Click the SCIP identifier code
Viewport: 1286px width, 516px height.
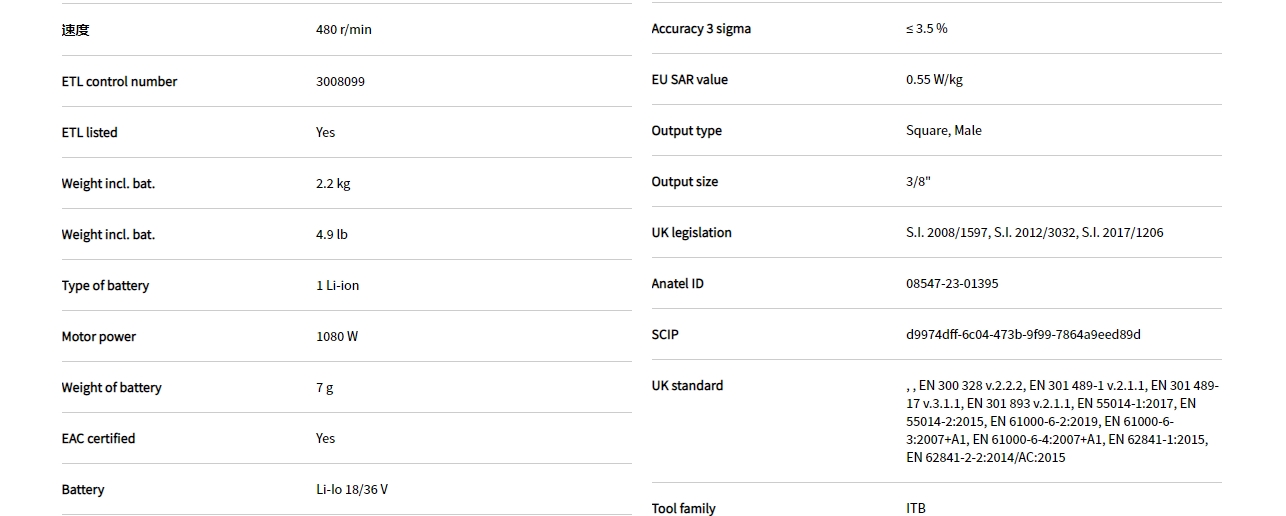[1023, 335]
